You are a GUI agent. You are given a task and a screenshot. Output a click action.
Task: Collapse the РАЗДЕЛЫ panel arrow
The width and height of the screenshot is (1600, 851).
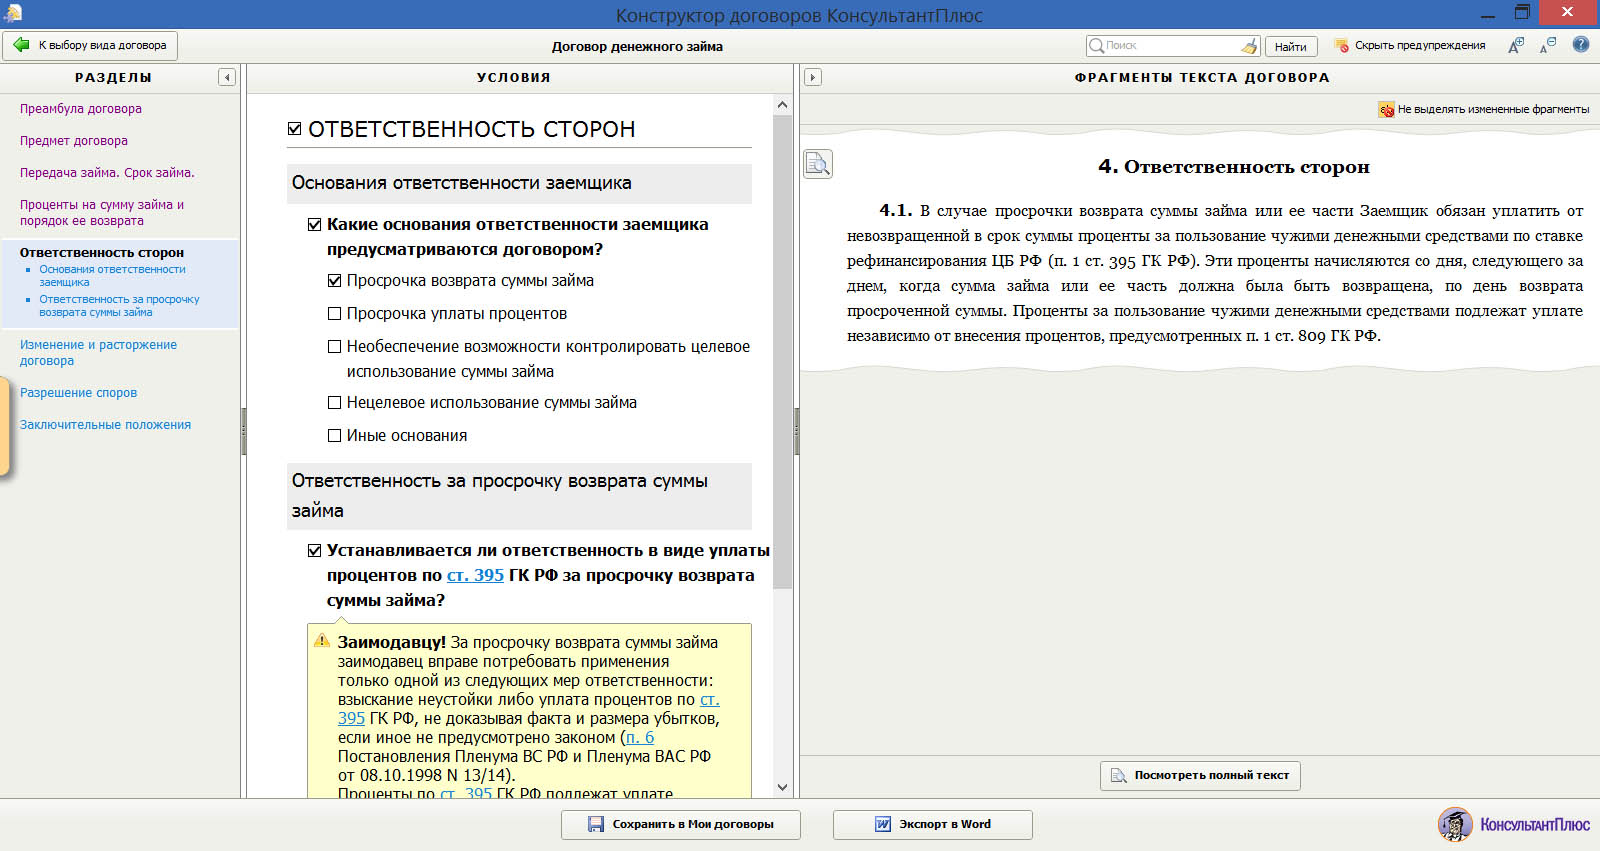[x=227, y=77]
